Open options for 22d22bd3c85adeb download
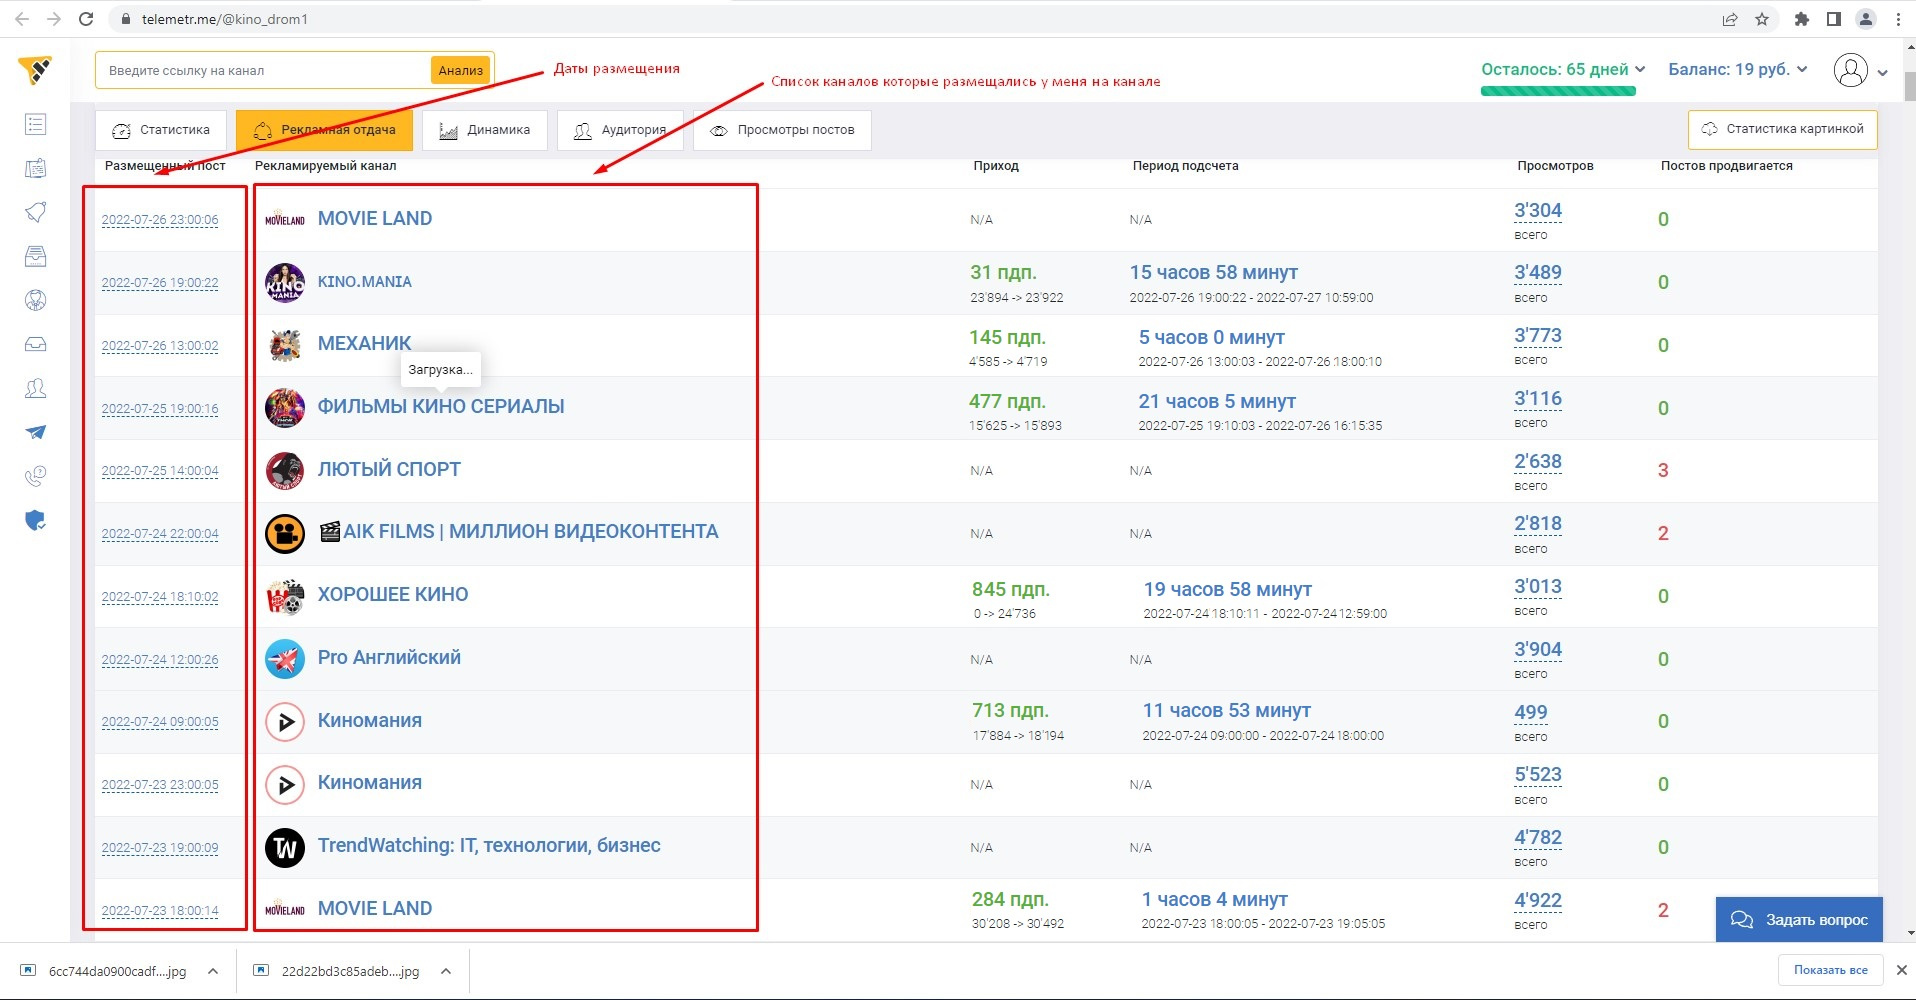The width and height of the screenshot is (1916, 1000). [x=446, y=971]
